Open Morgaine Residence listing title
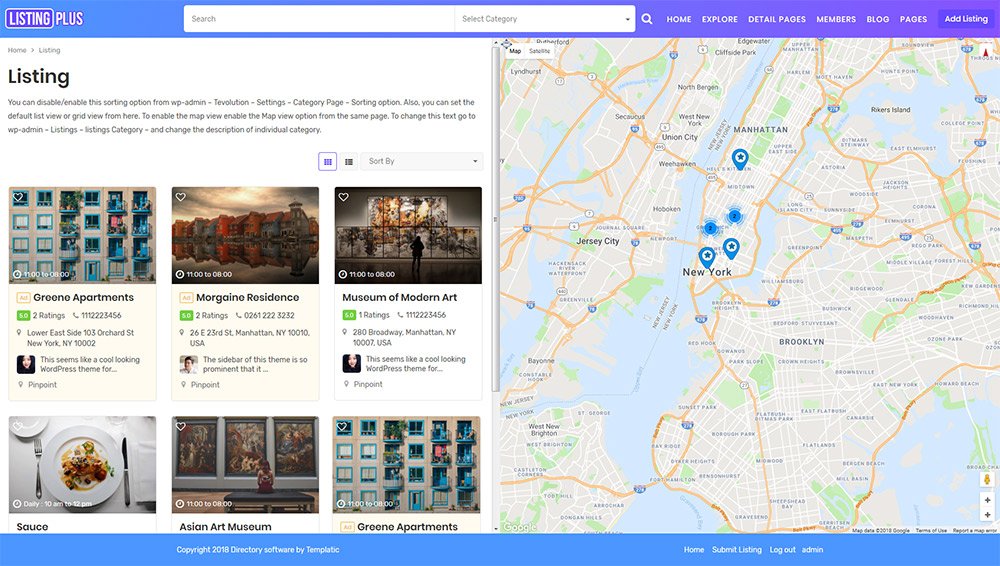 247,297
